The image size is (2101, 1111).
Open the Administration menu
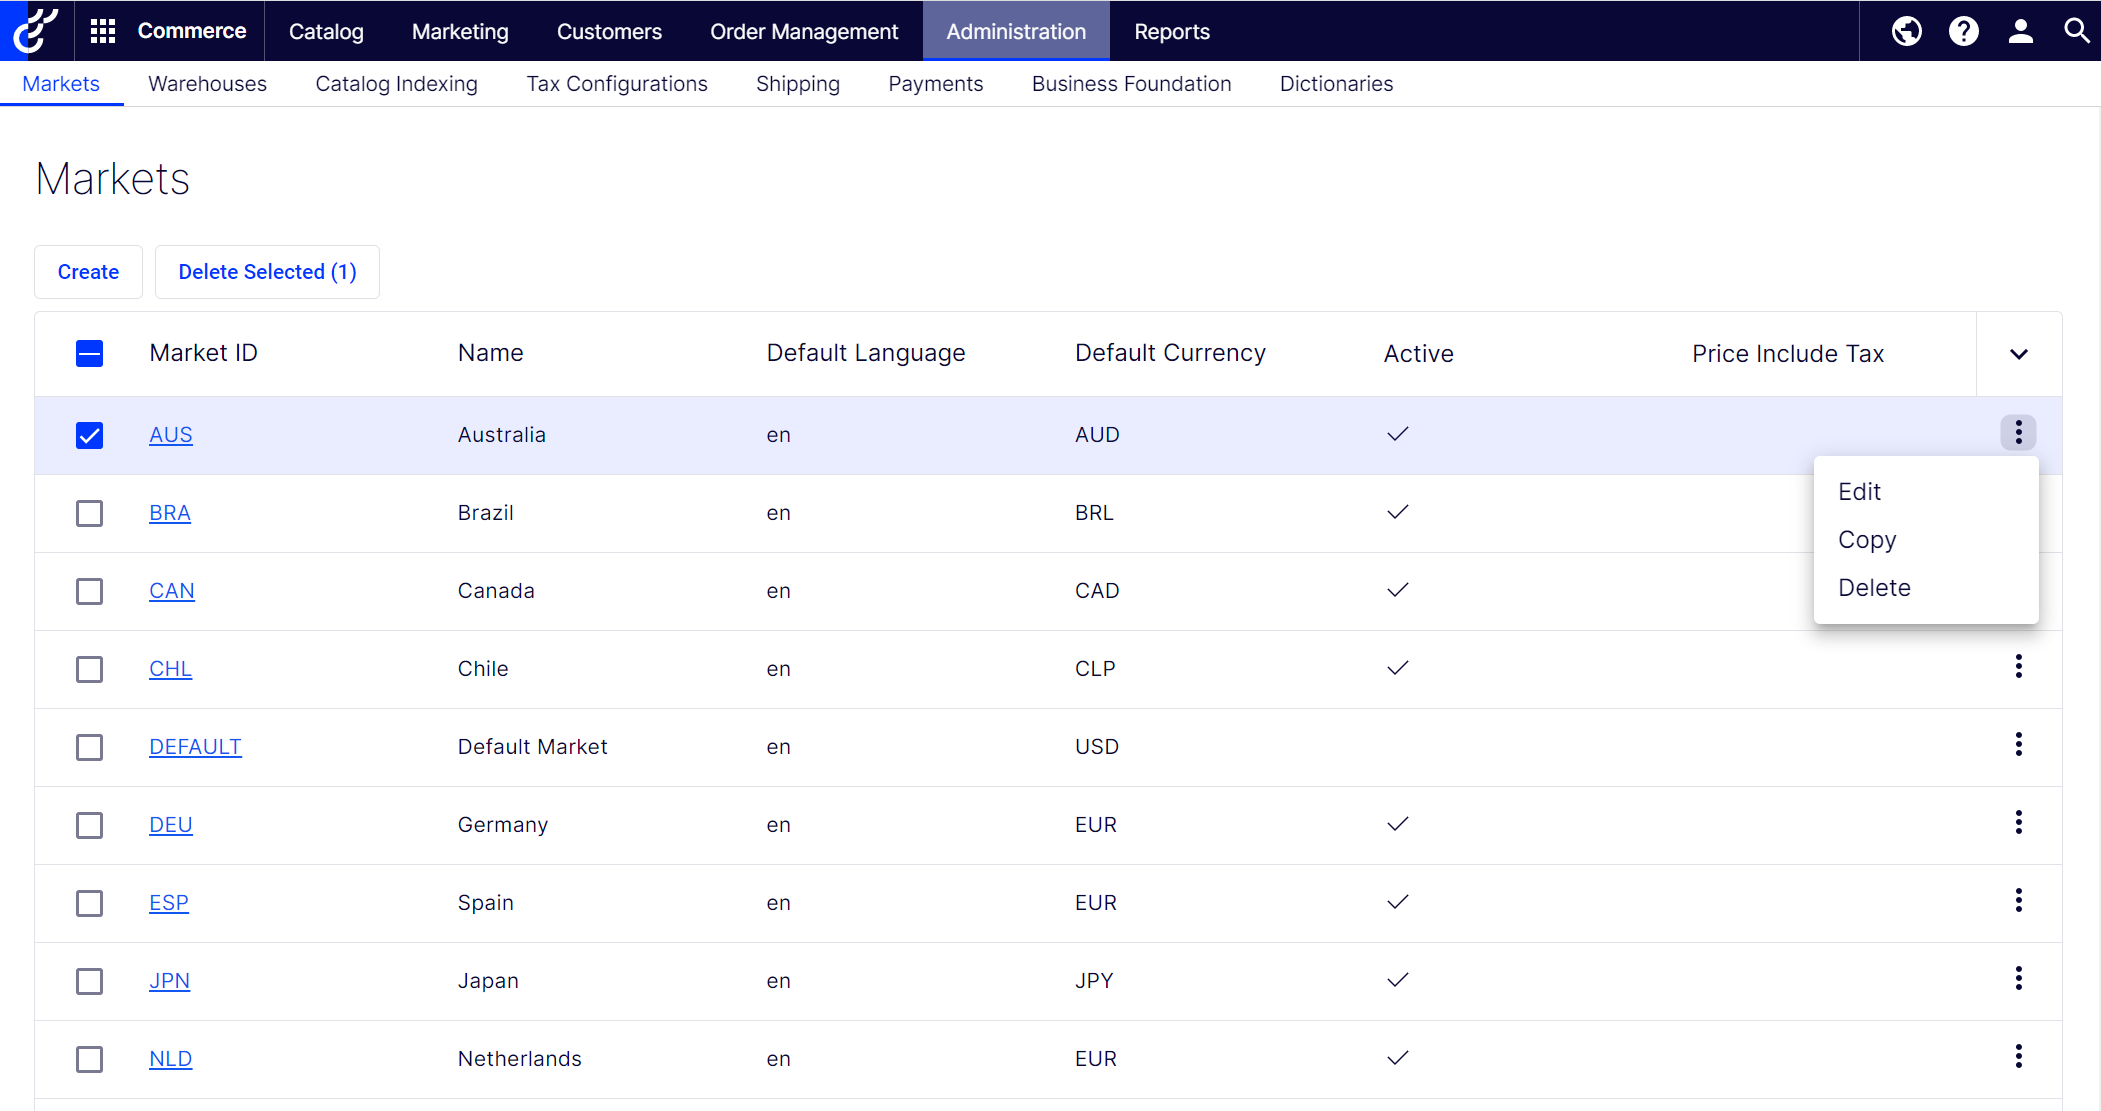coord(1016,31)
